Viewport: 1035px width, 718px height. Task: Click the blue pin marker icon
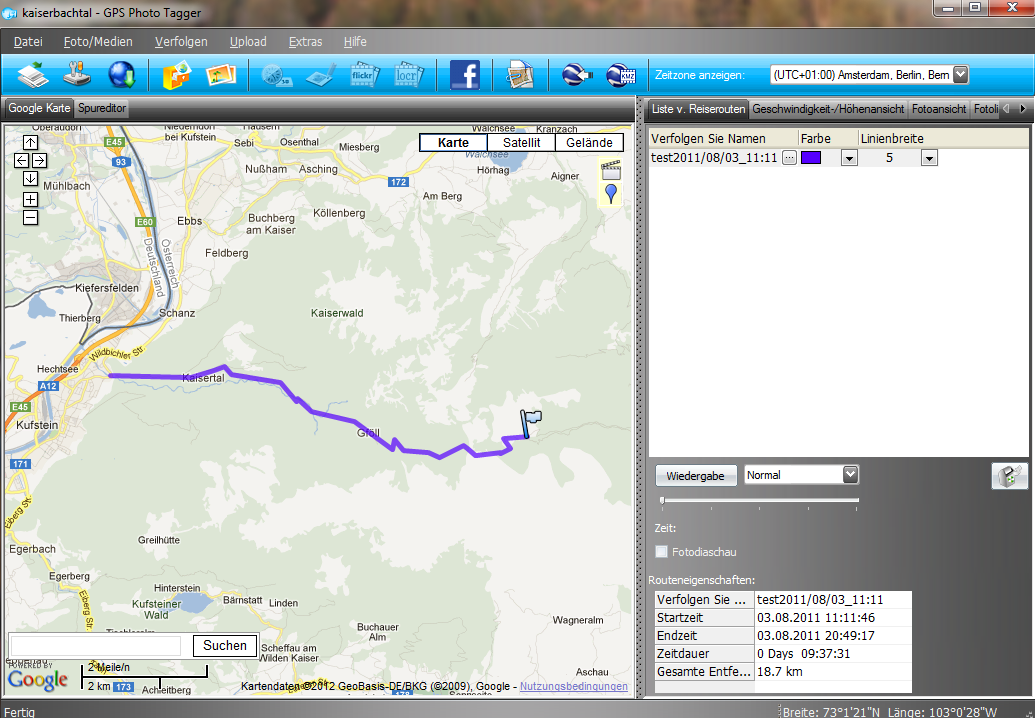tap(611, 194)
